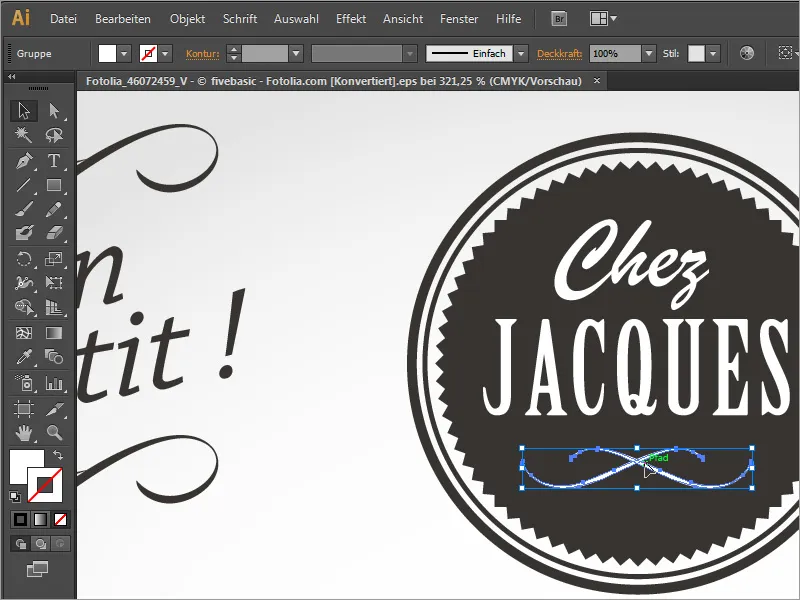This screenshot has height=600, width=800.
Task: Change the screen mode
Action: [37, 569]
